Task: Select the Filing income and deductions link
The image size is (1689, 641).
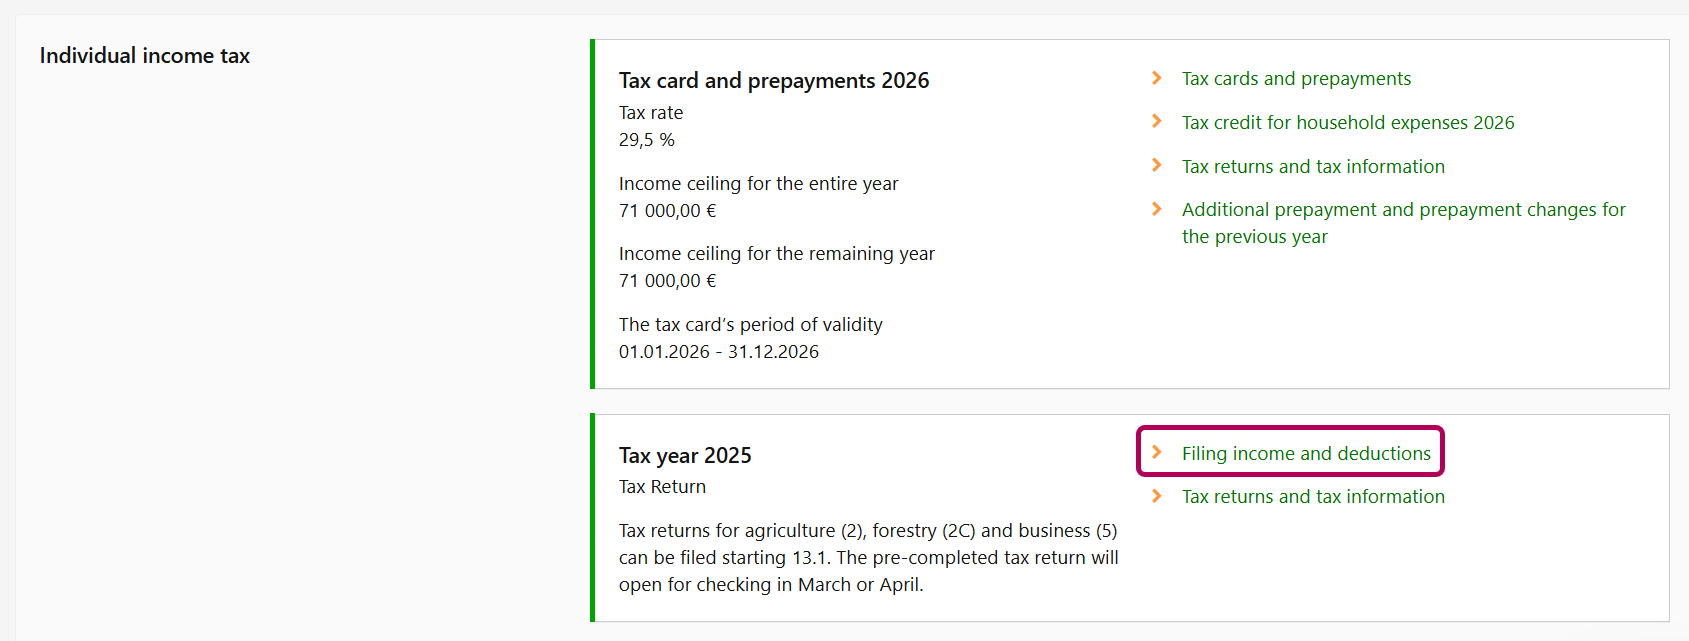Action: click(x=1306, y=454)
